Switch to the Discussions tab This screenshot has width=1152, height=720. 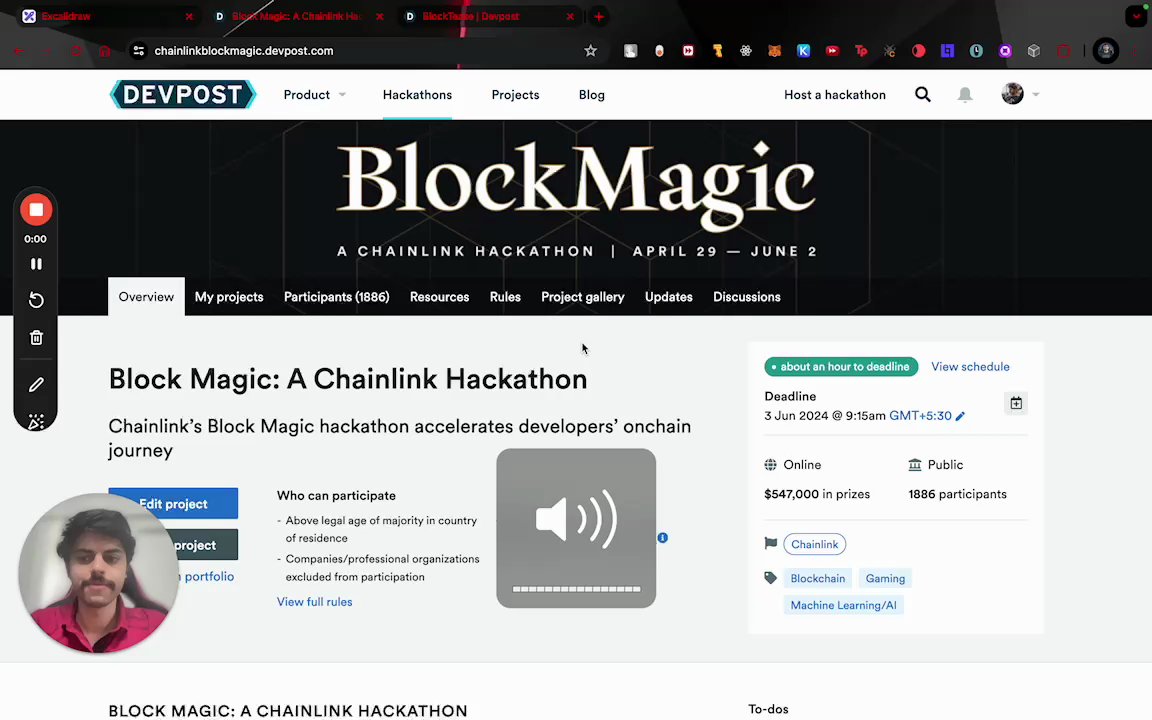click(x=746, y=297)
